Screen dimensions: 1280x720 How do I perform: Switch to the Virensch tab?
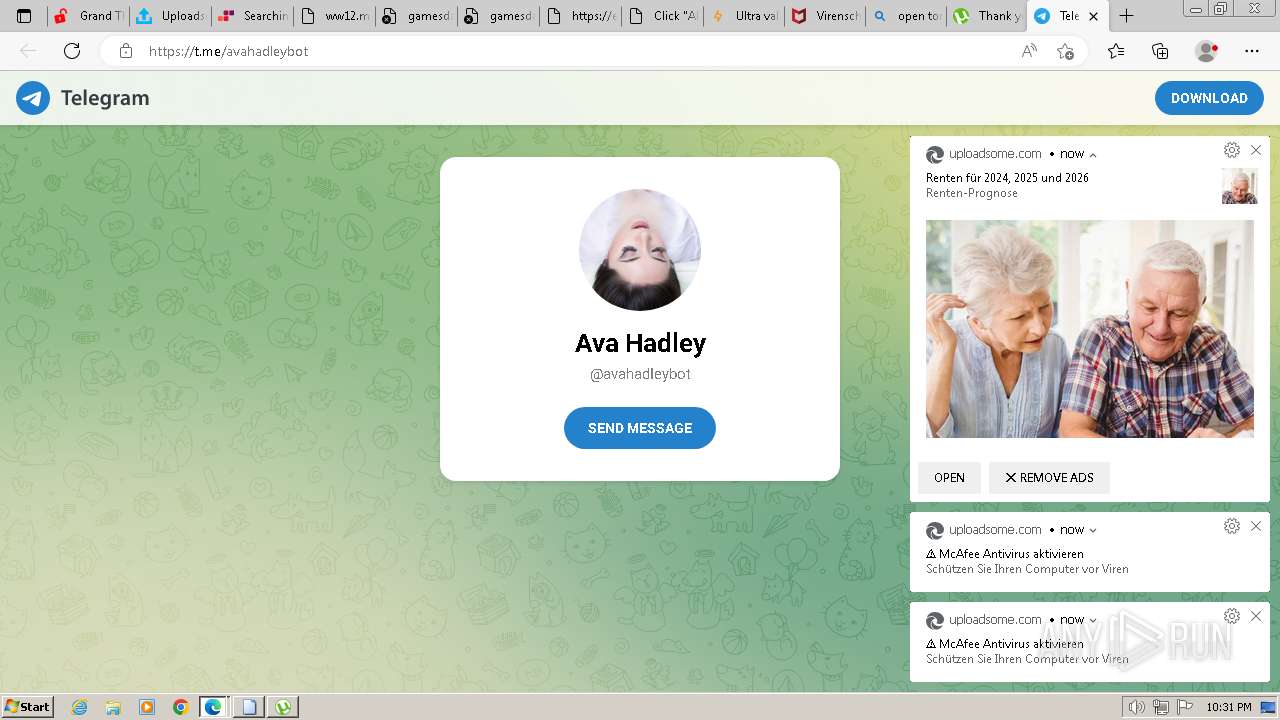tap(826, 16)
